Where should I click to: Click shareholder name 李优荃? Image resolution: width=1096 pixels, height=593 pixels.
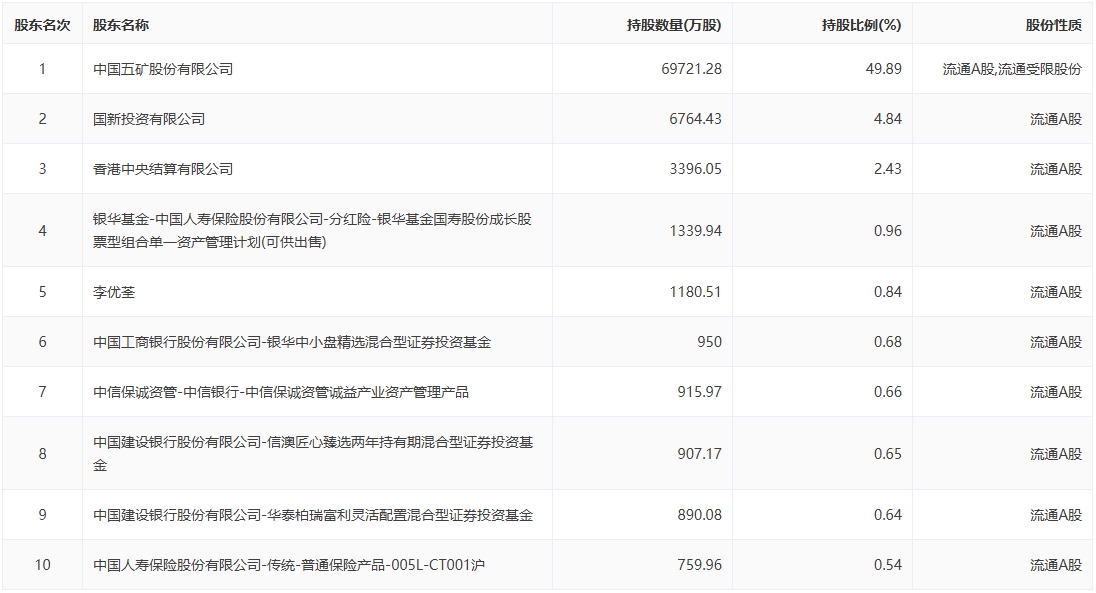(x=114, y=292)
